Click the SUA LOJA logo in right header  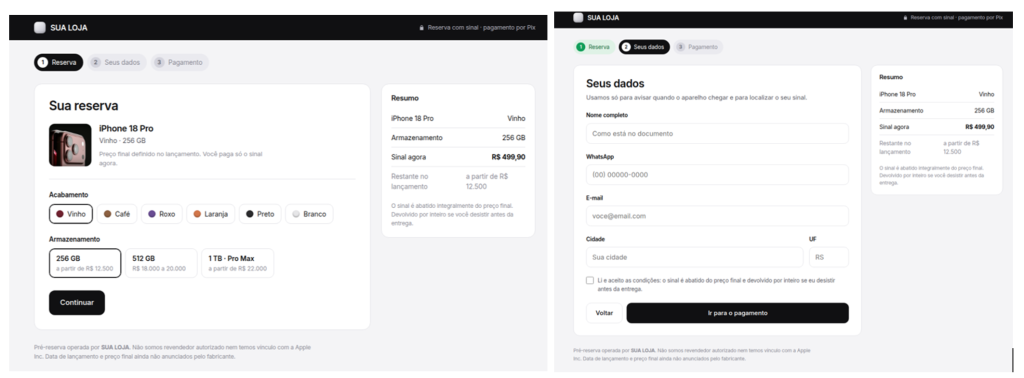596,18
